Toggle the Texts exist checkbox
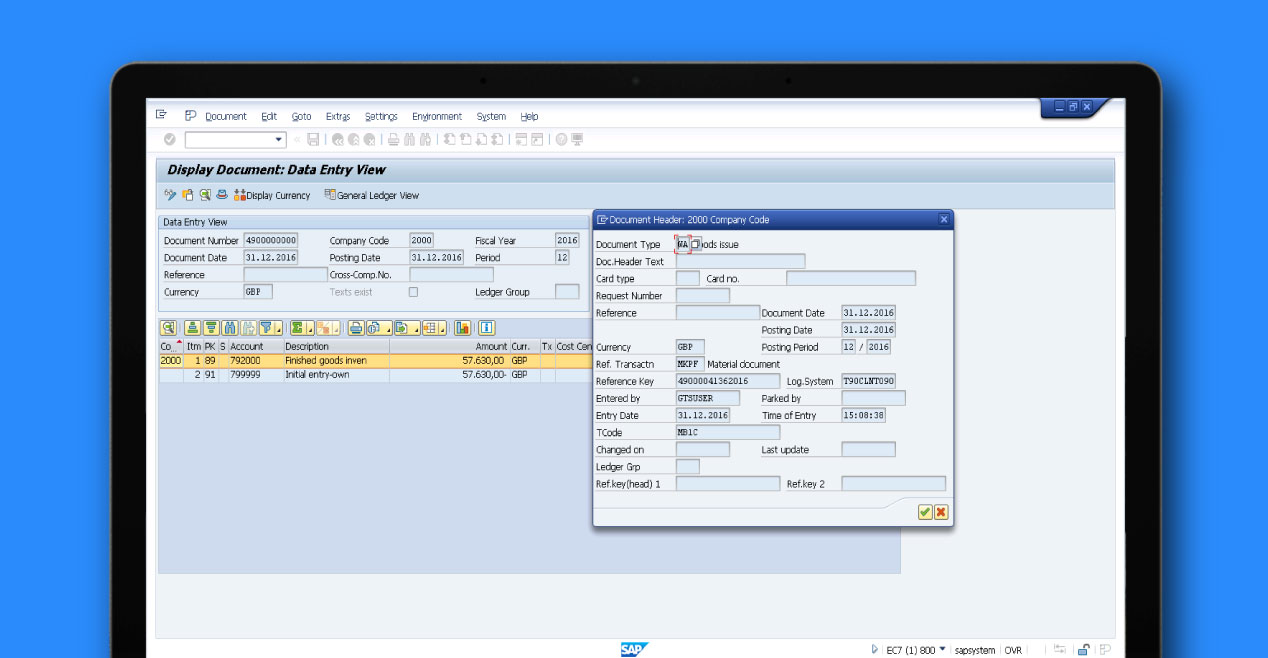This screenshot has width=1268, height=658. [413, 292]
